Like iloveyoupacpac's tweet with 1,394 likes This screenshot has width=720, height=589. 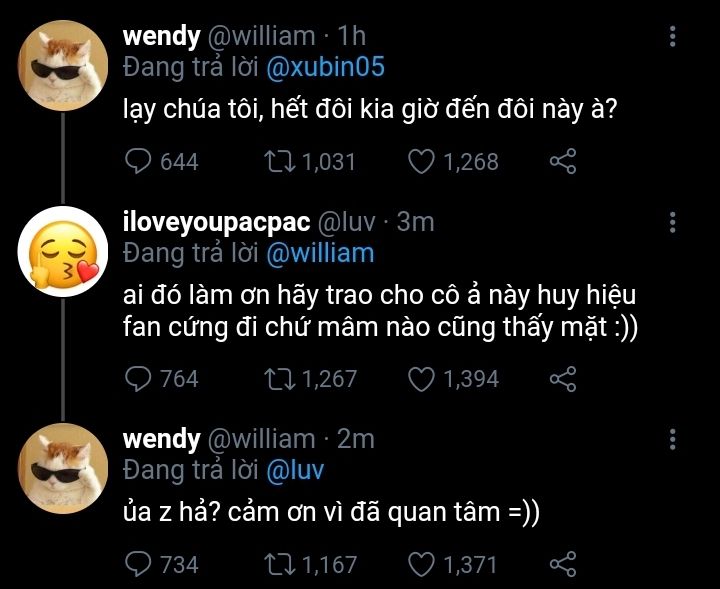pos(421,379)
